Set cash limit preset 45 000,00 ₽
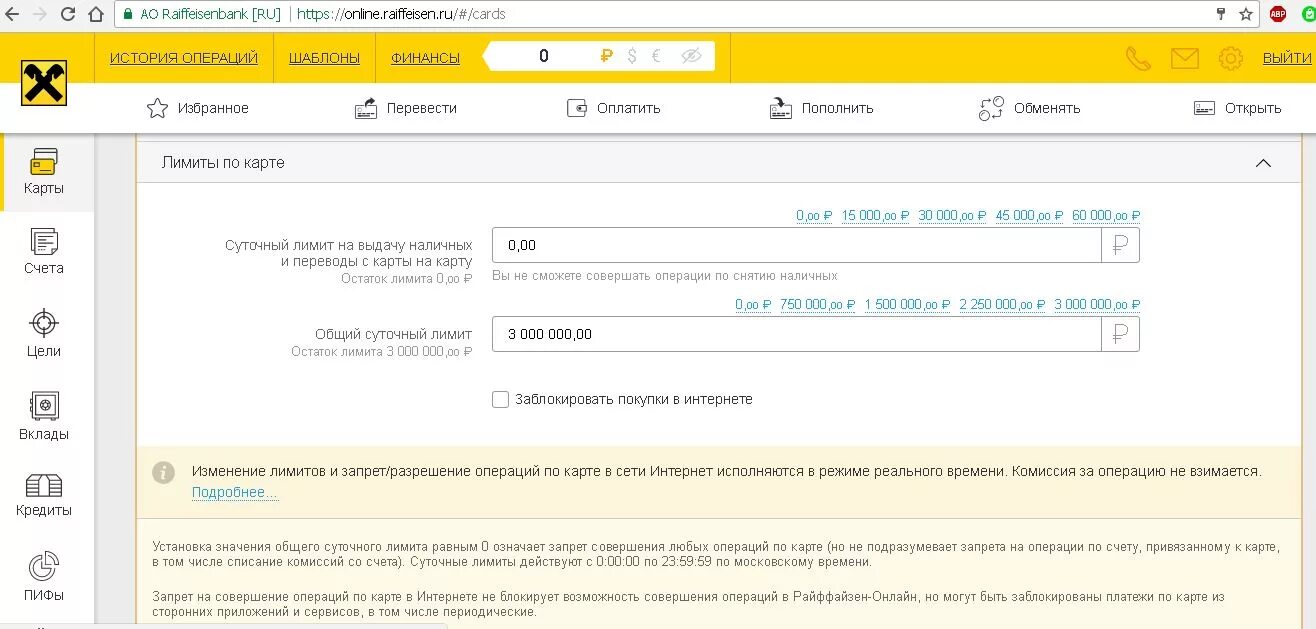 click(1030, 215)
